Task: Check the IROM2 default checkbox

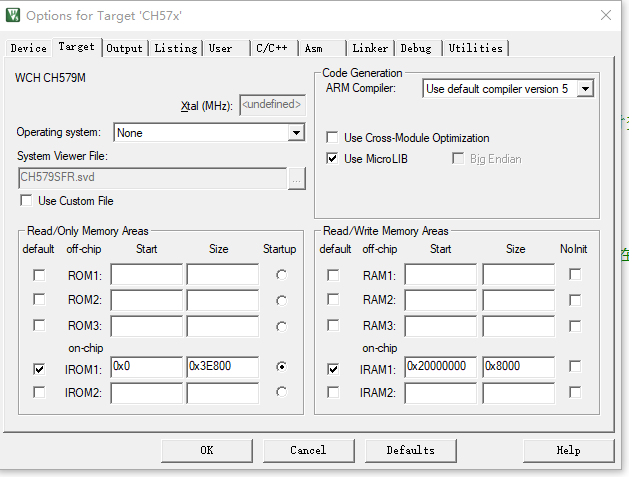Action: [x=39, y=392]
